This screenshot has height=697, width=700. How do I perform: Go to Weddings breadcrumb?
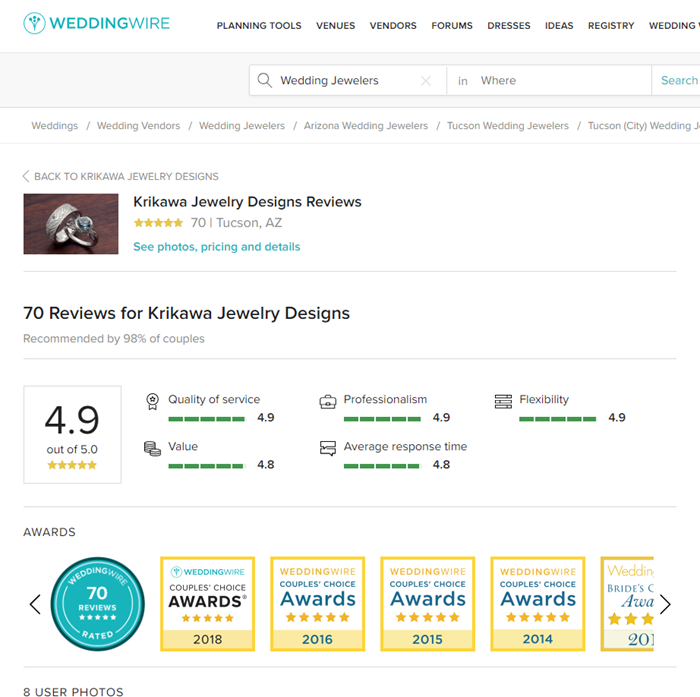coord(54,126)
